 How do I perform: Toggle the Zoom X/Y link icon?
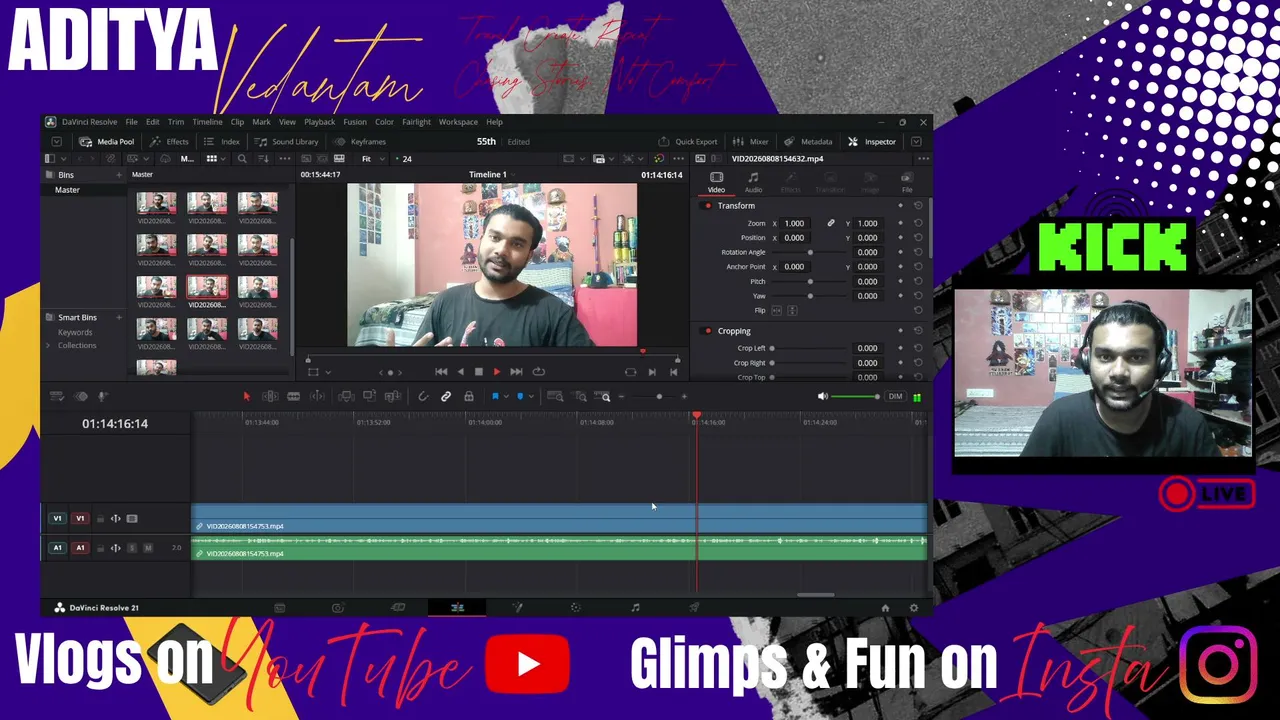click(x=830, y=223)
